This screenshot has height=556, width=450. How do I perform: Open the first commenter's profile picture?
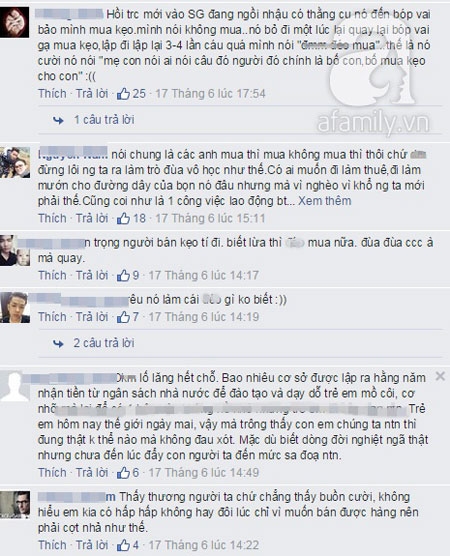pyautogui.click(x=14, y=22)
